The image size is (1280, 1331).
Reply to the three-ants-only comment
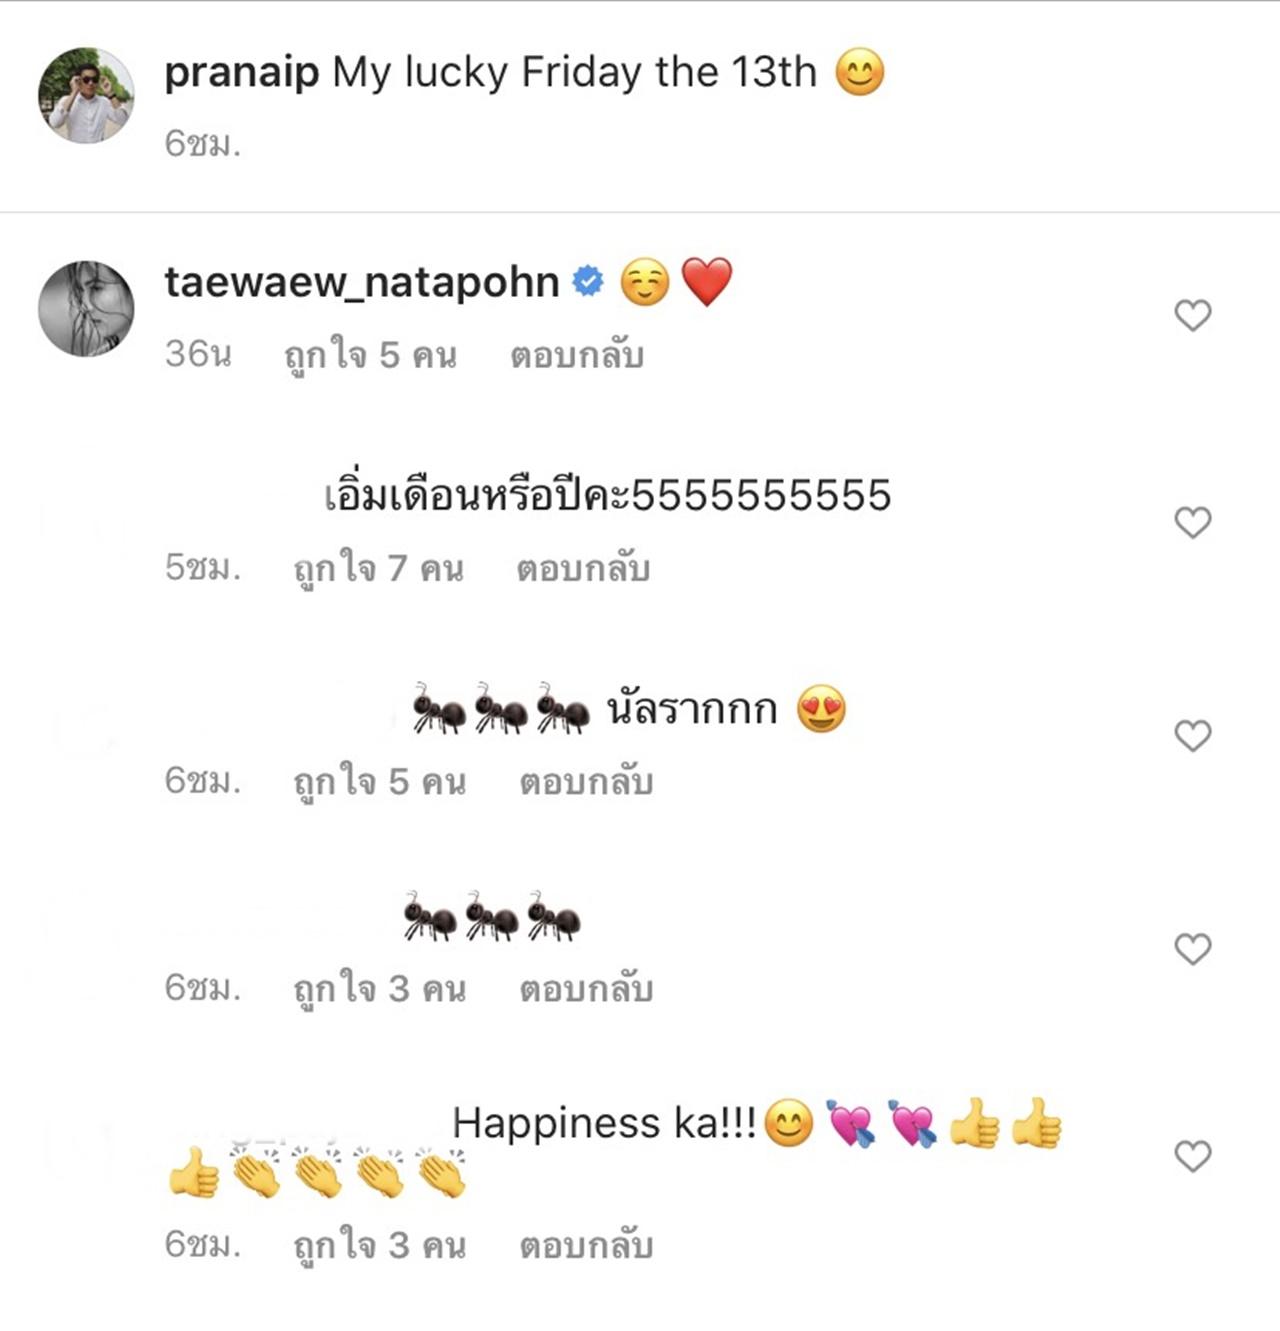586,988
